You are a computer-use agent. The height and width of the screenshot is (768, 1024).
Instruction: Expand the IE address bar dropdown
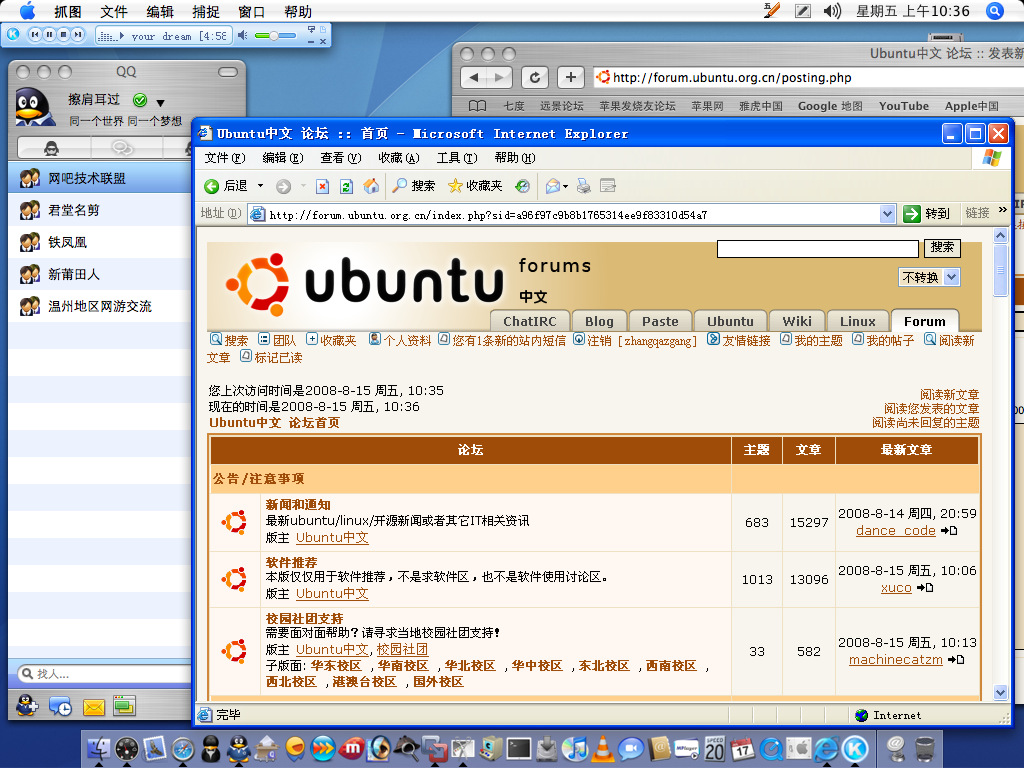[887, 214]
